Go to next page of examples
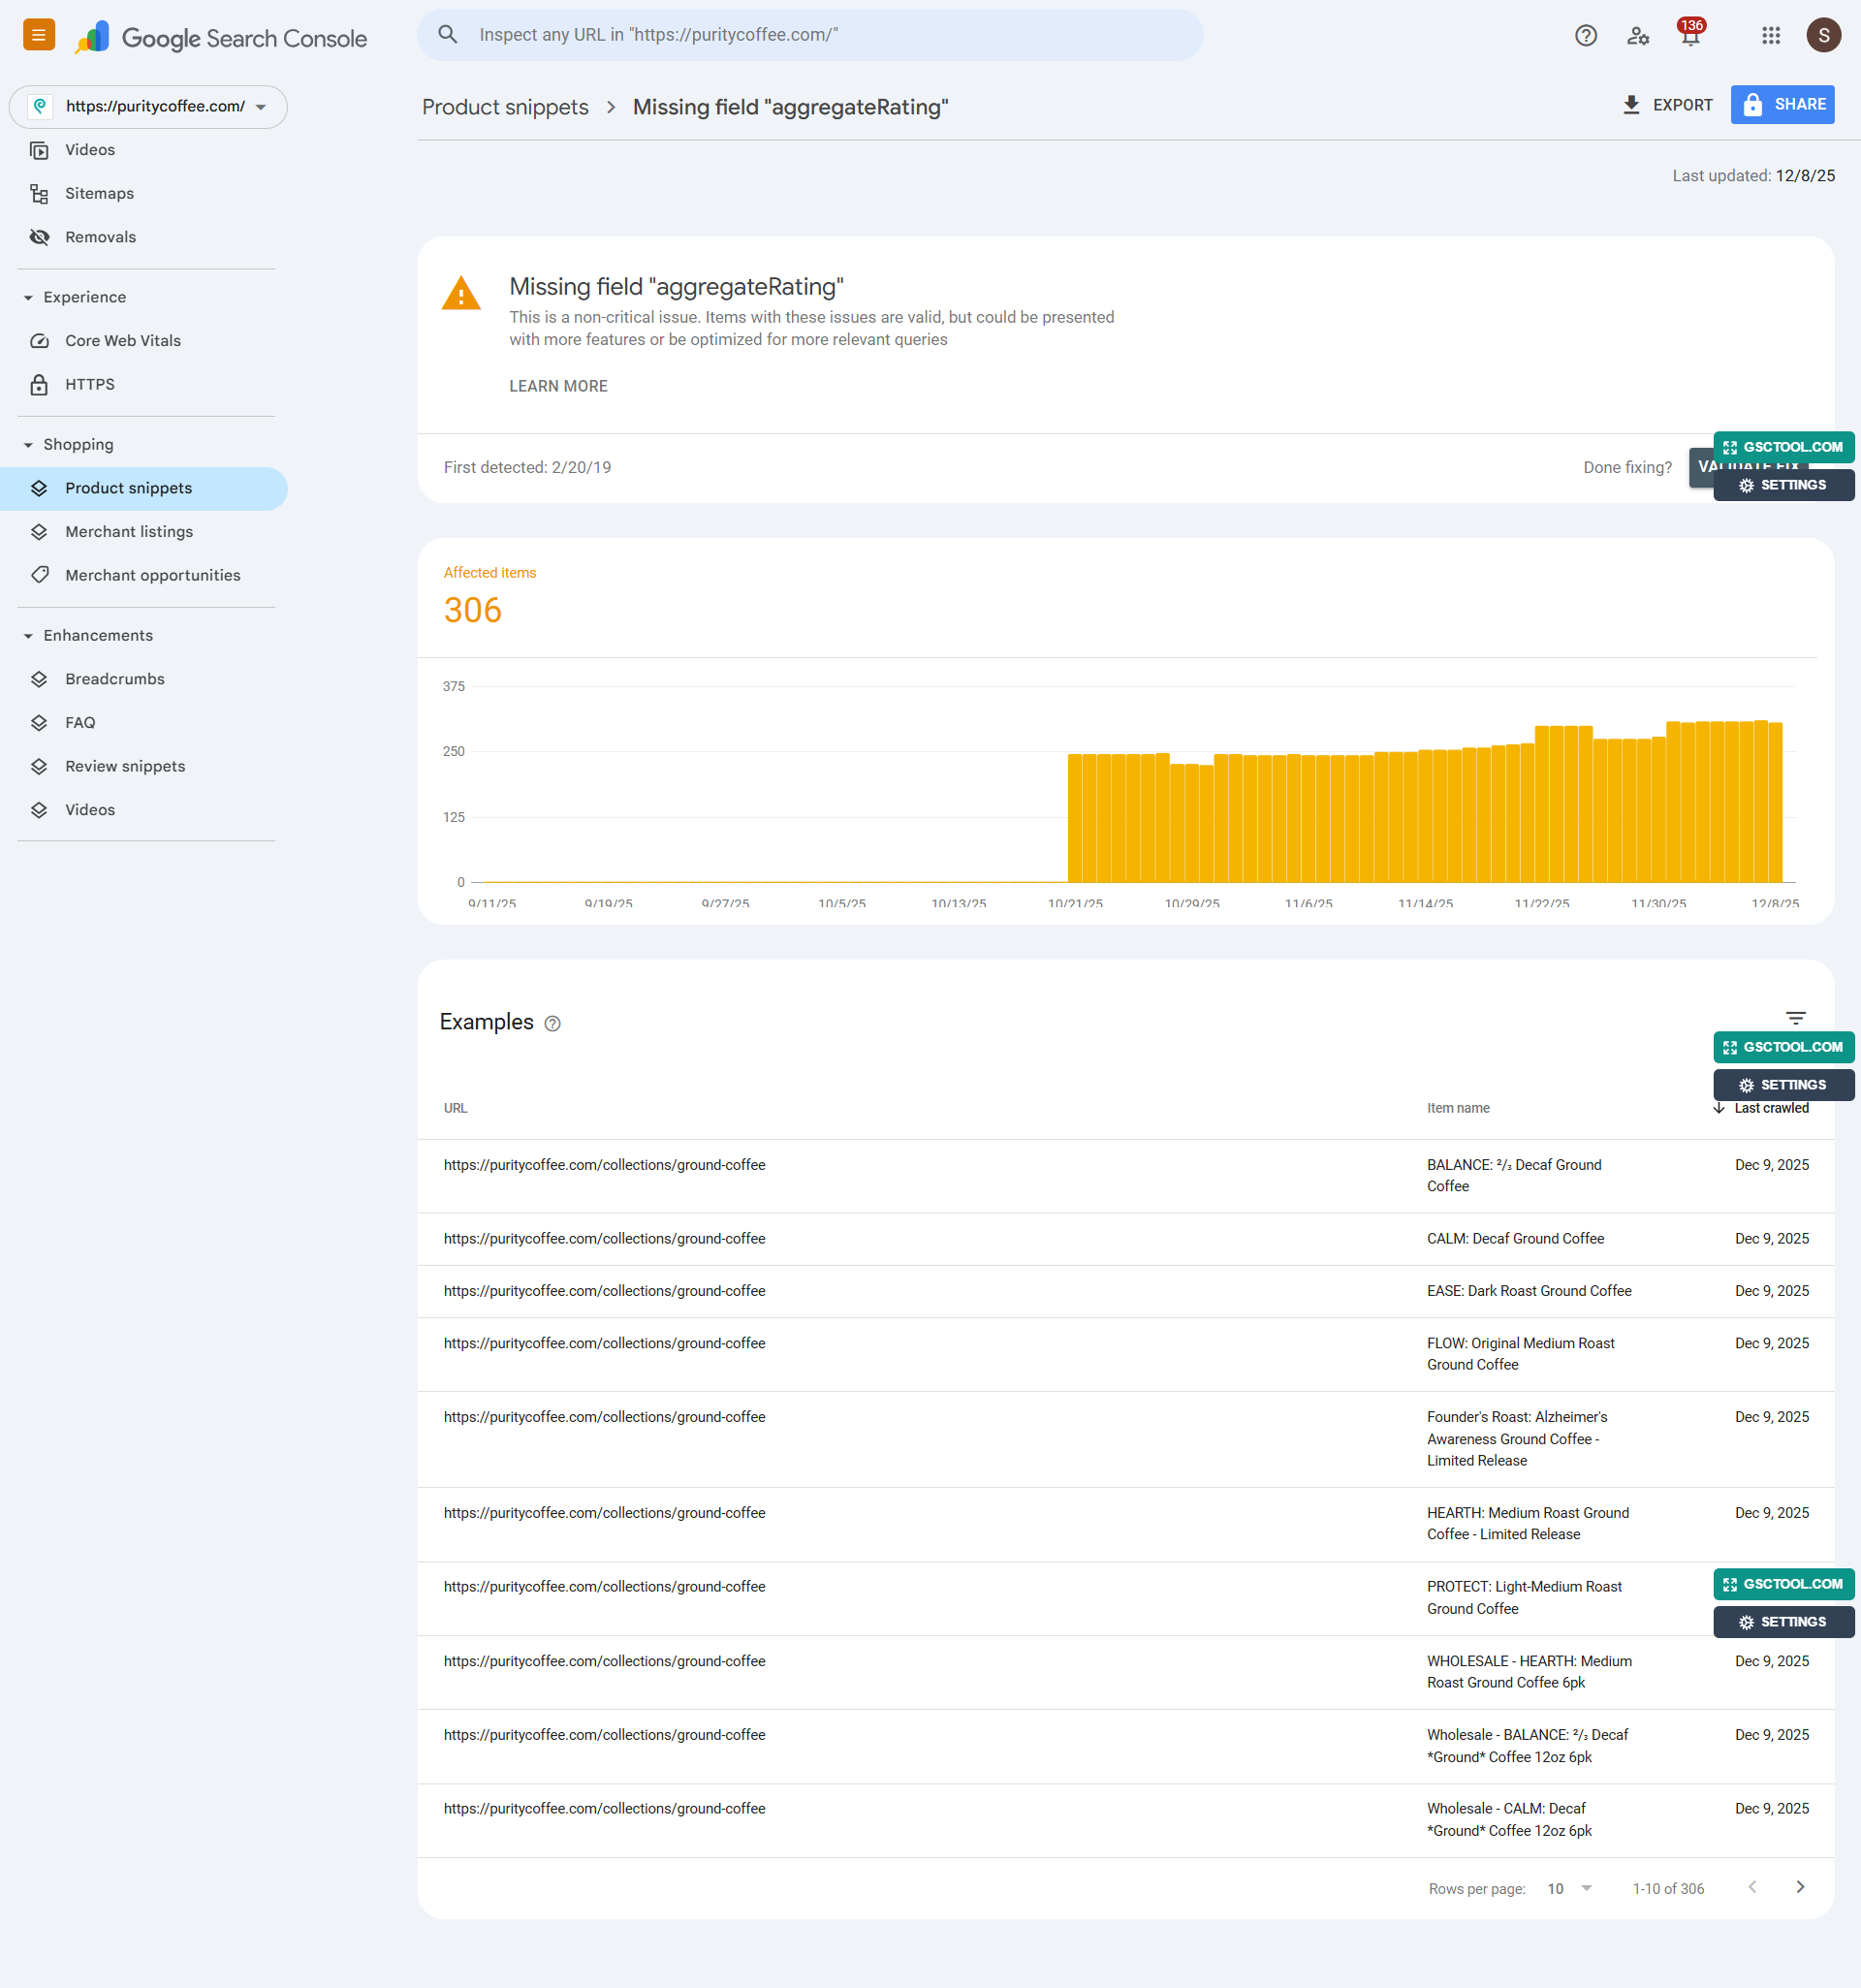 1800,1887
